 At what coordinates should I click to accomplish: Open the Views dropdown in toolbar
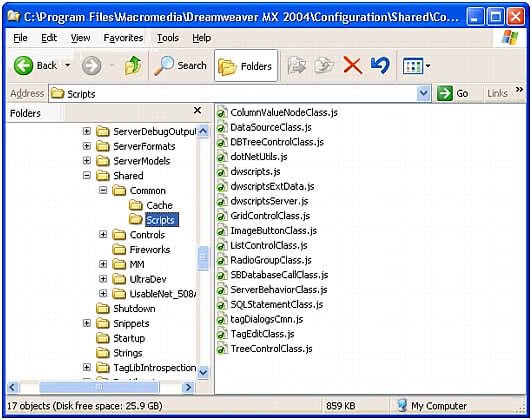[x=416, y=65]
